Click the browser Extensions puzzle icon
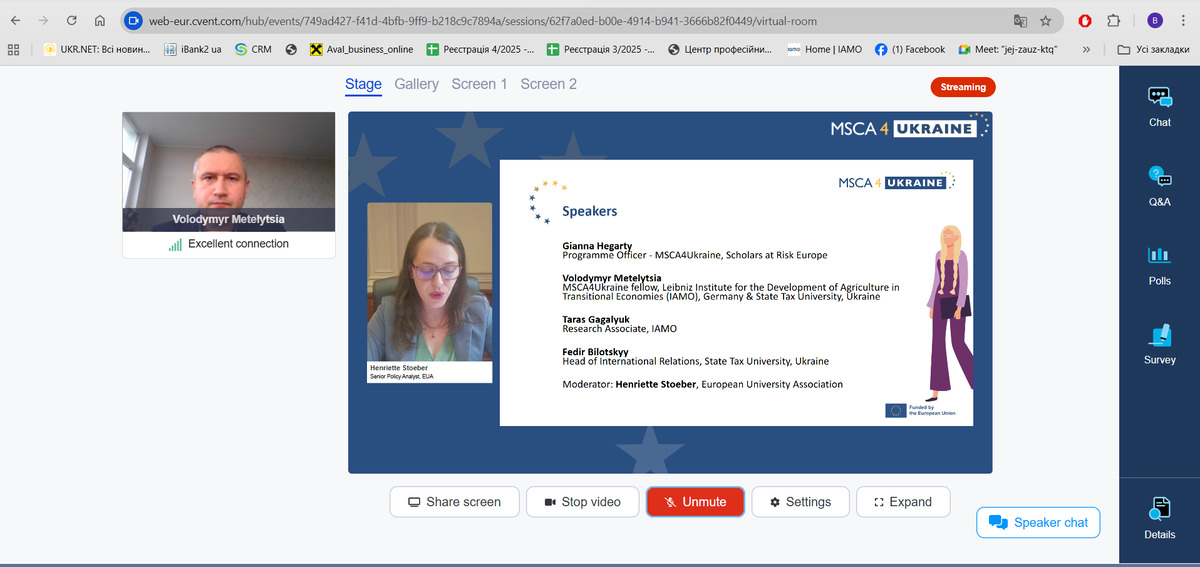Viewport: 1200px width, 567px height. [1114, 20]
